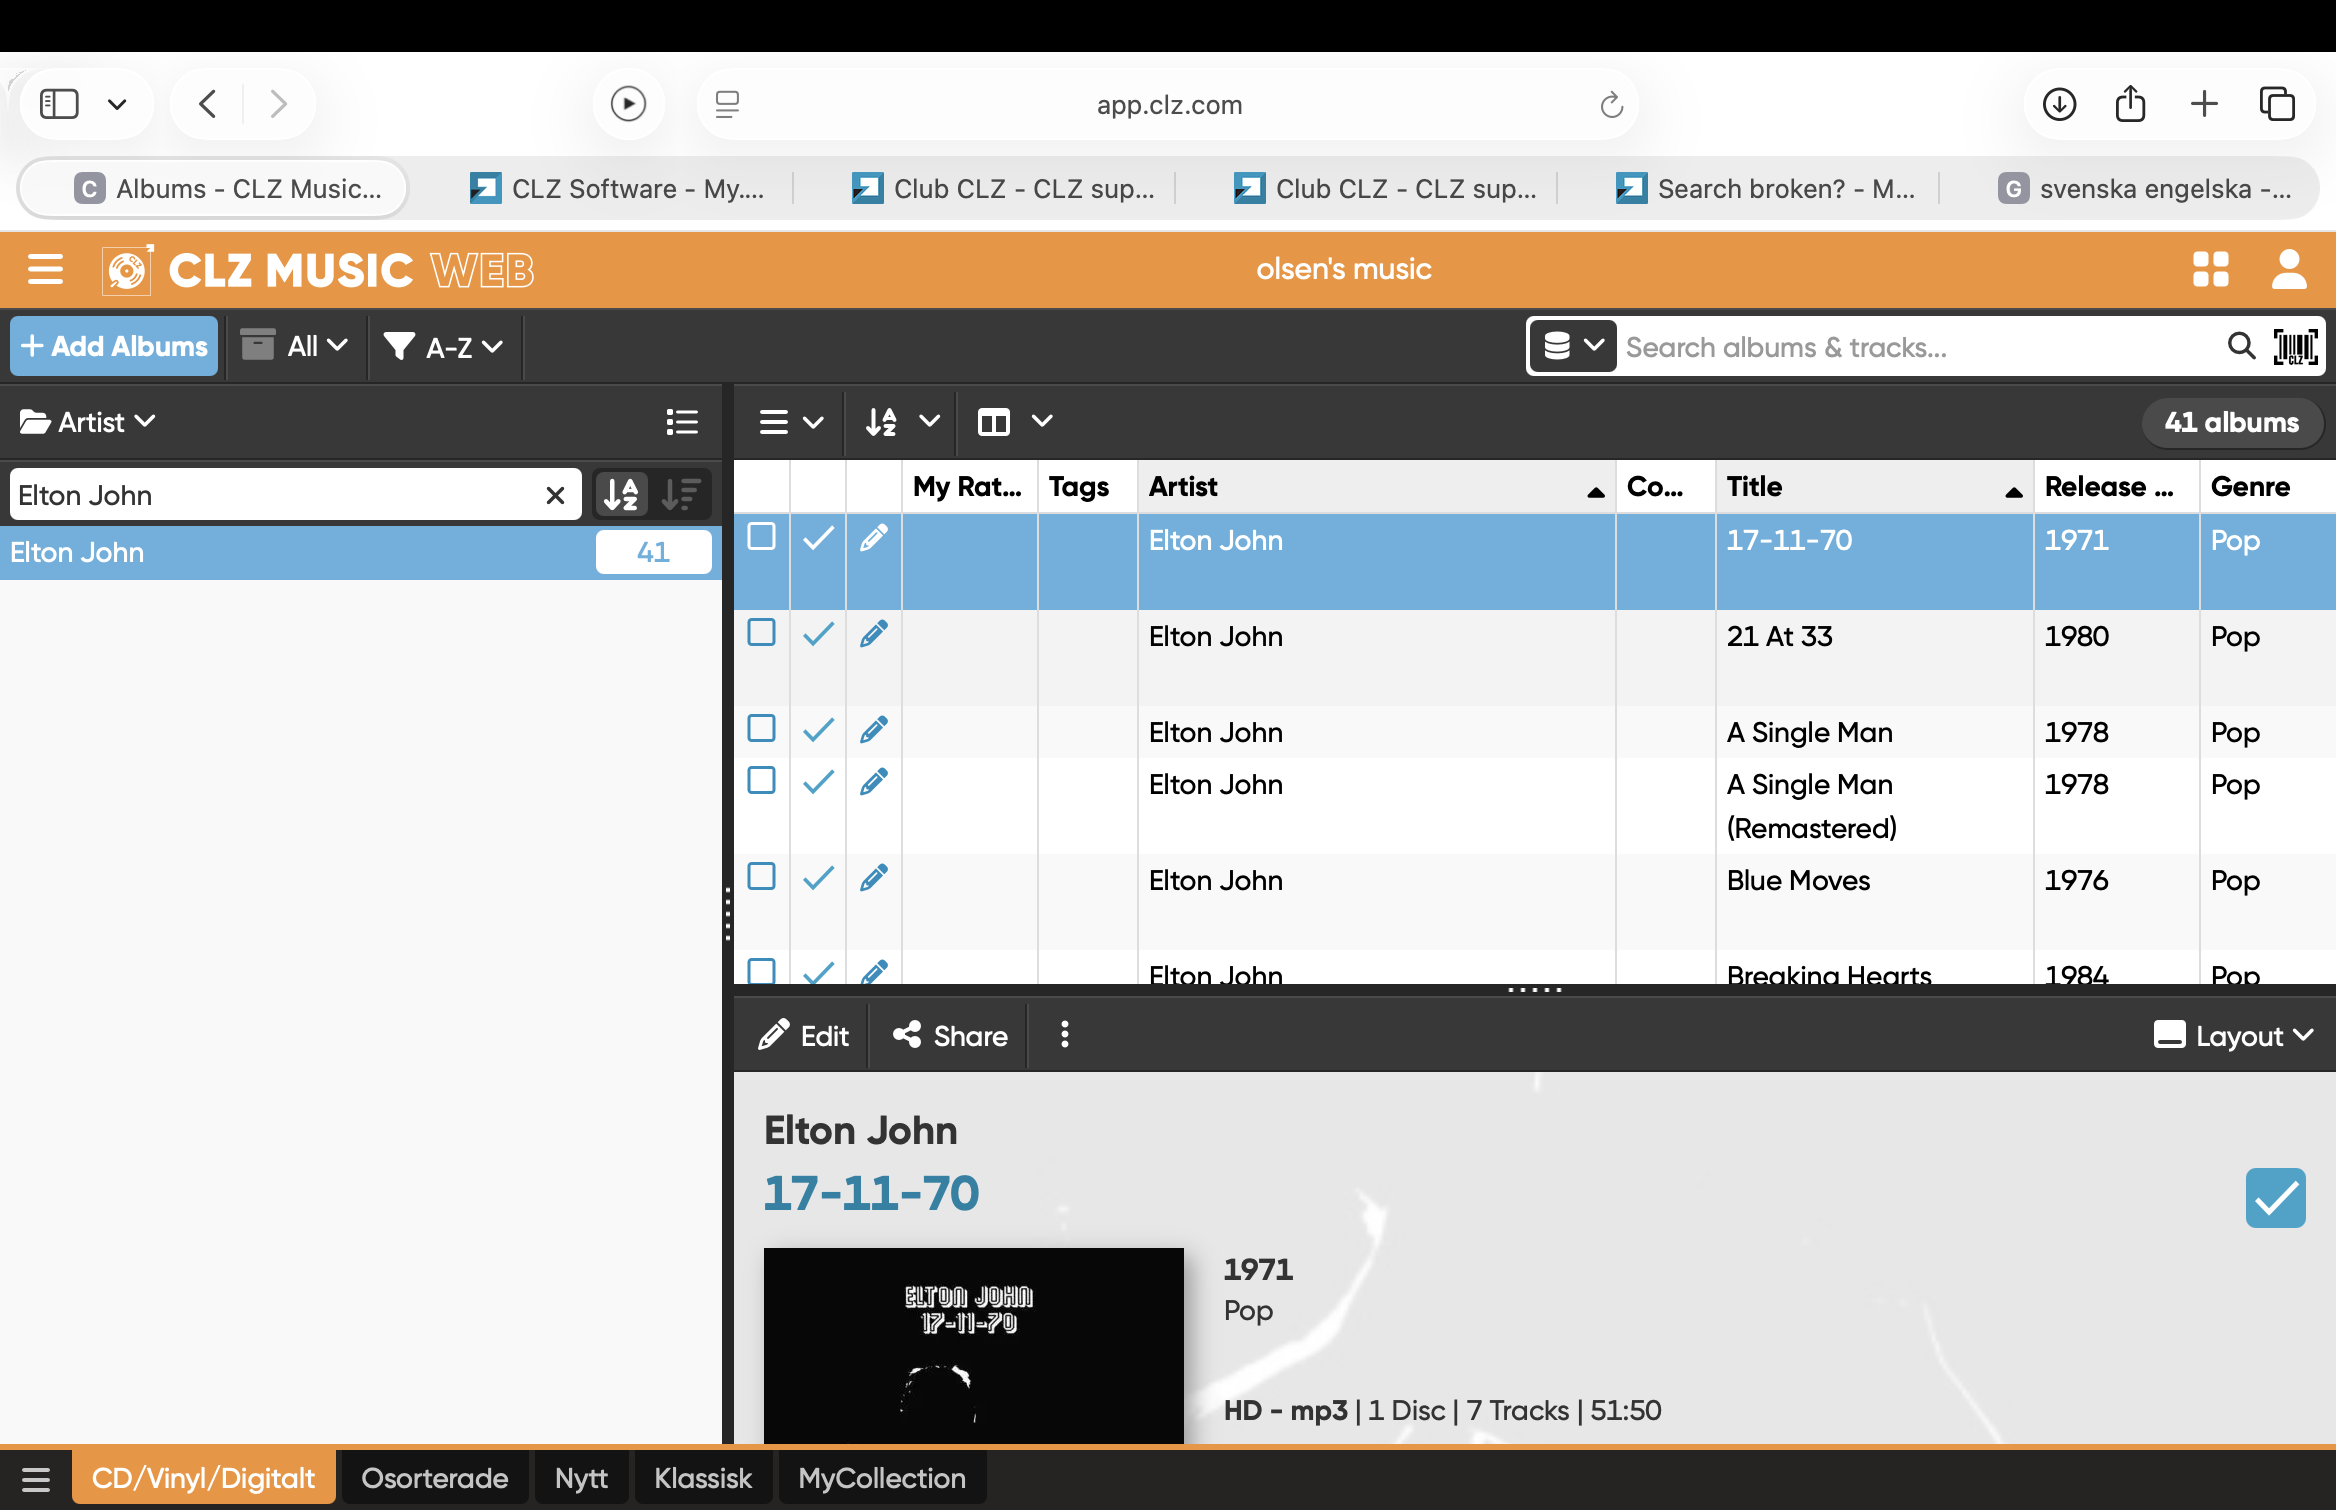Image resolution: width=2336 pixels, height=1510 pixels.
Task: Toggle the large blue collection status checkmark
Action: coord(2275,1198)
